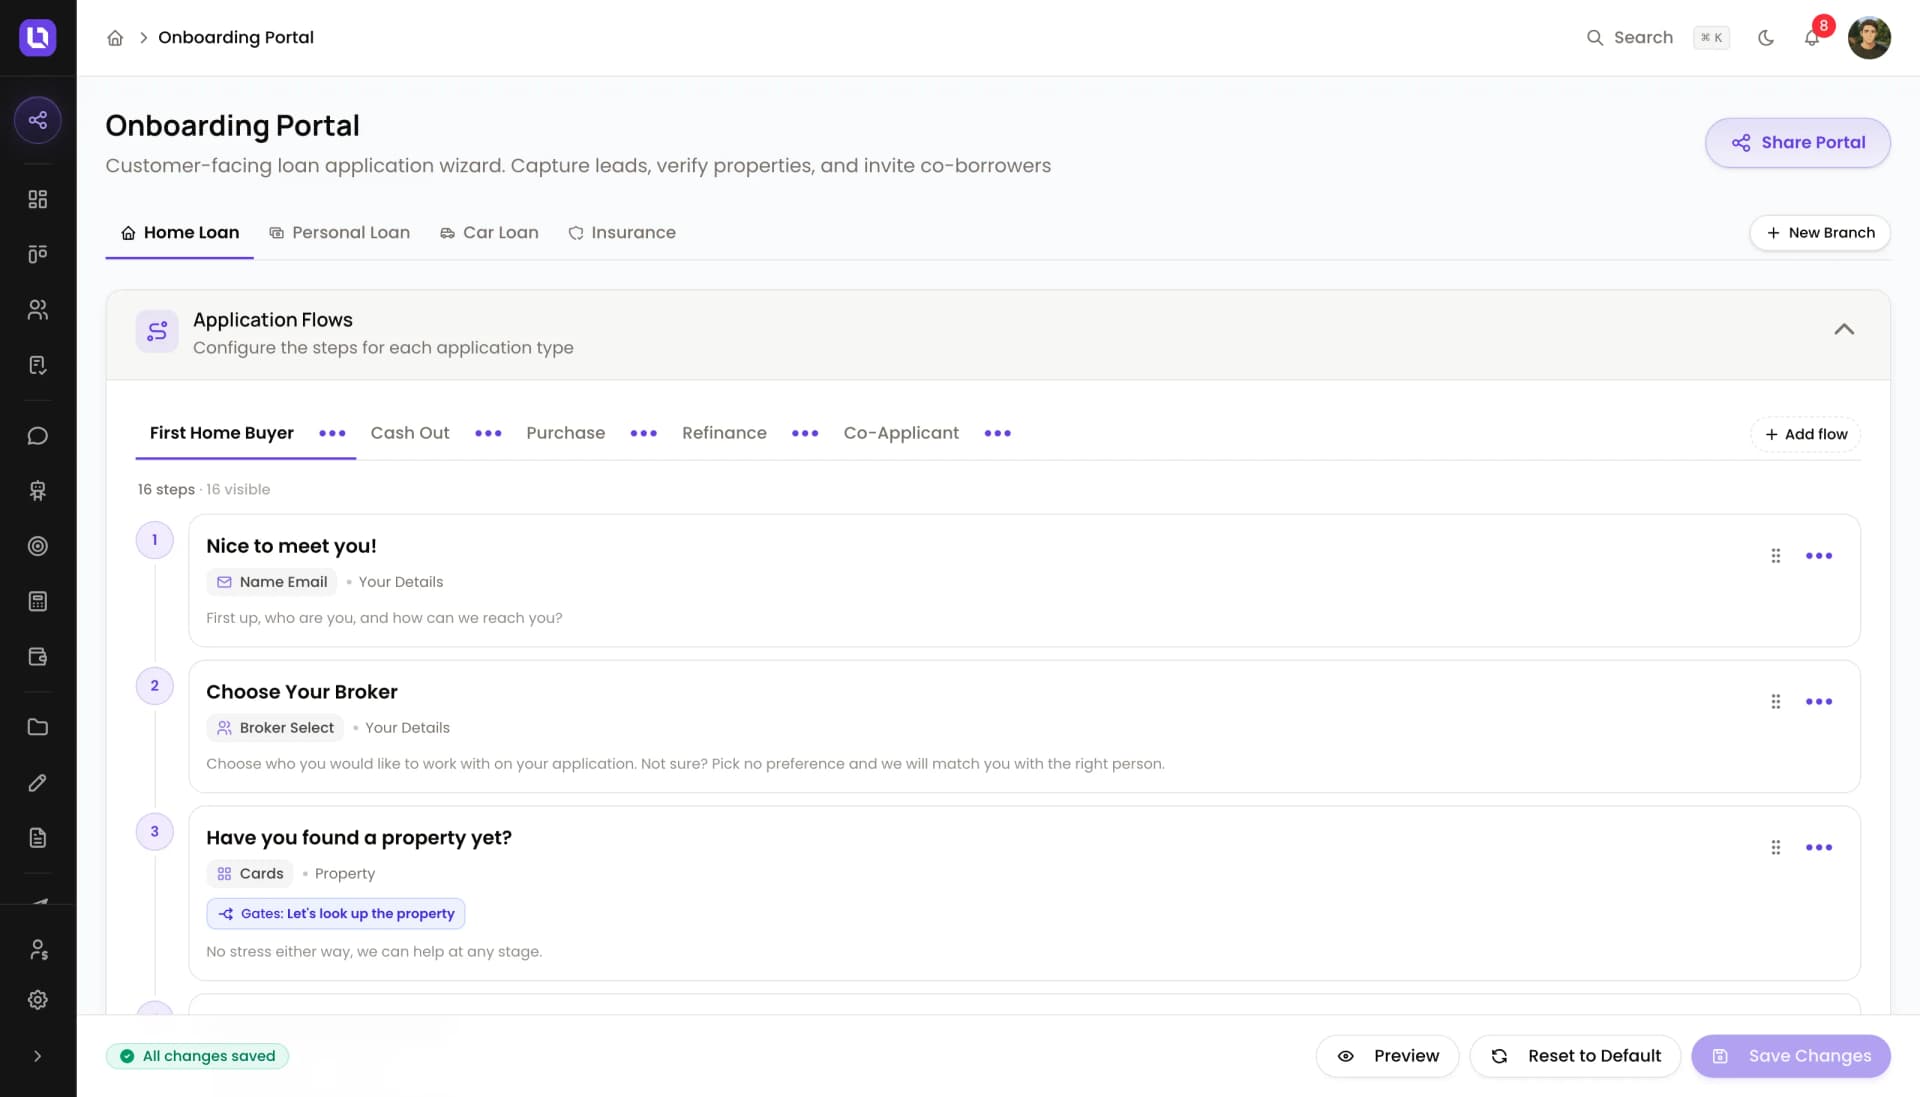Switch to the Insurance tab
Screen dimensions: 1920x1097
pos(622,233)
